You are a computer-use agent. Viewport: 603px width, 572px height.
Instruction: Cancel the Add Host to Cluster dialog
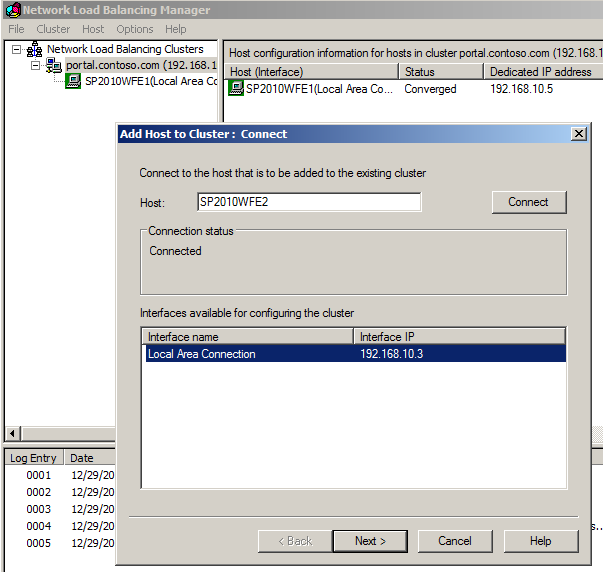point(455,541)
